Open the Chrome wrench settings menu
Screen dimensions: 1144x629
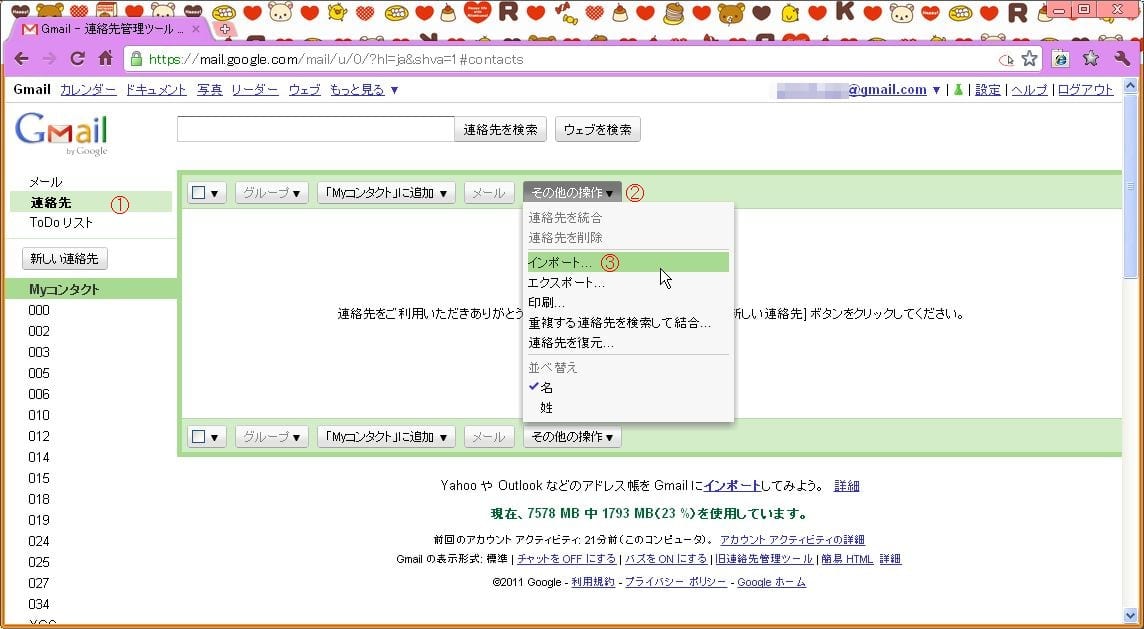pyautogui.click(x=1121, y=59)
